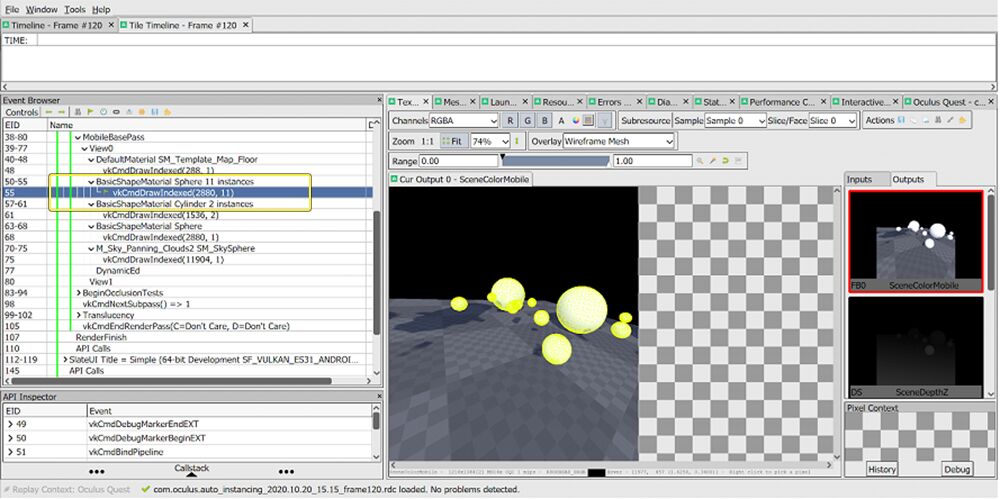The width and height of the screenshot is (1000, 499).
Task: Click the magnifier zoom-range icon beside Range
Action: click(x=701, y=161)
